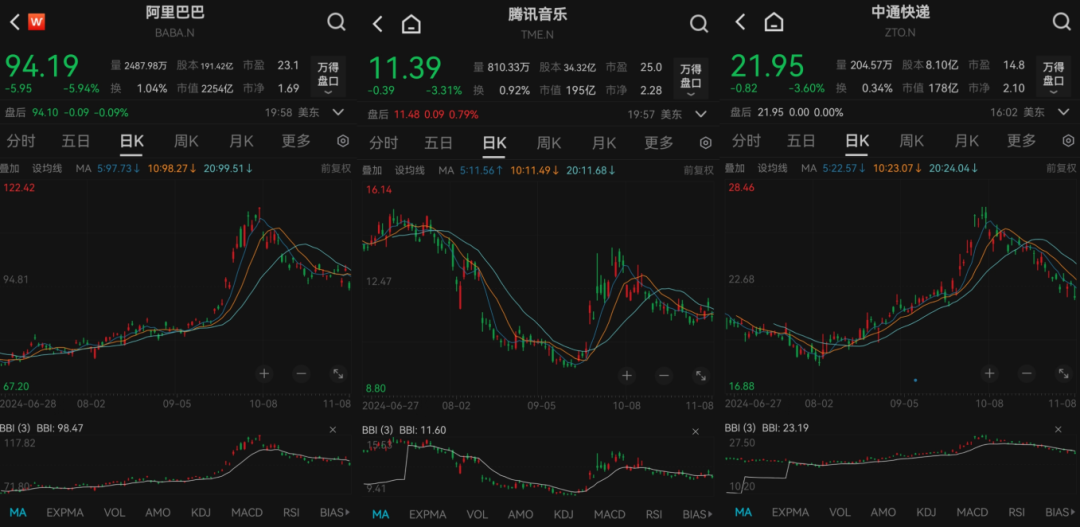Select RSI indicator for 腾讯音乐
1080x527 pixels.
(654, 515)
